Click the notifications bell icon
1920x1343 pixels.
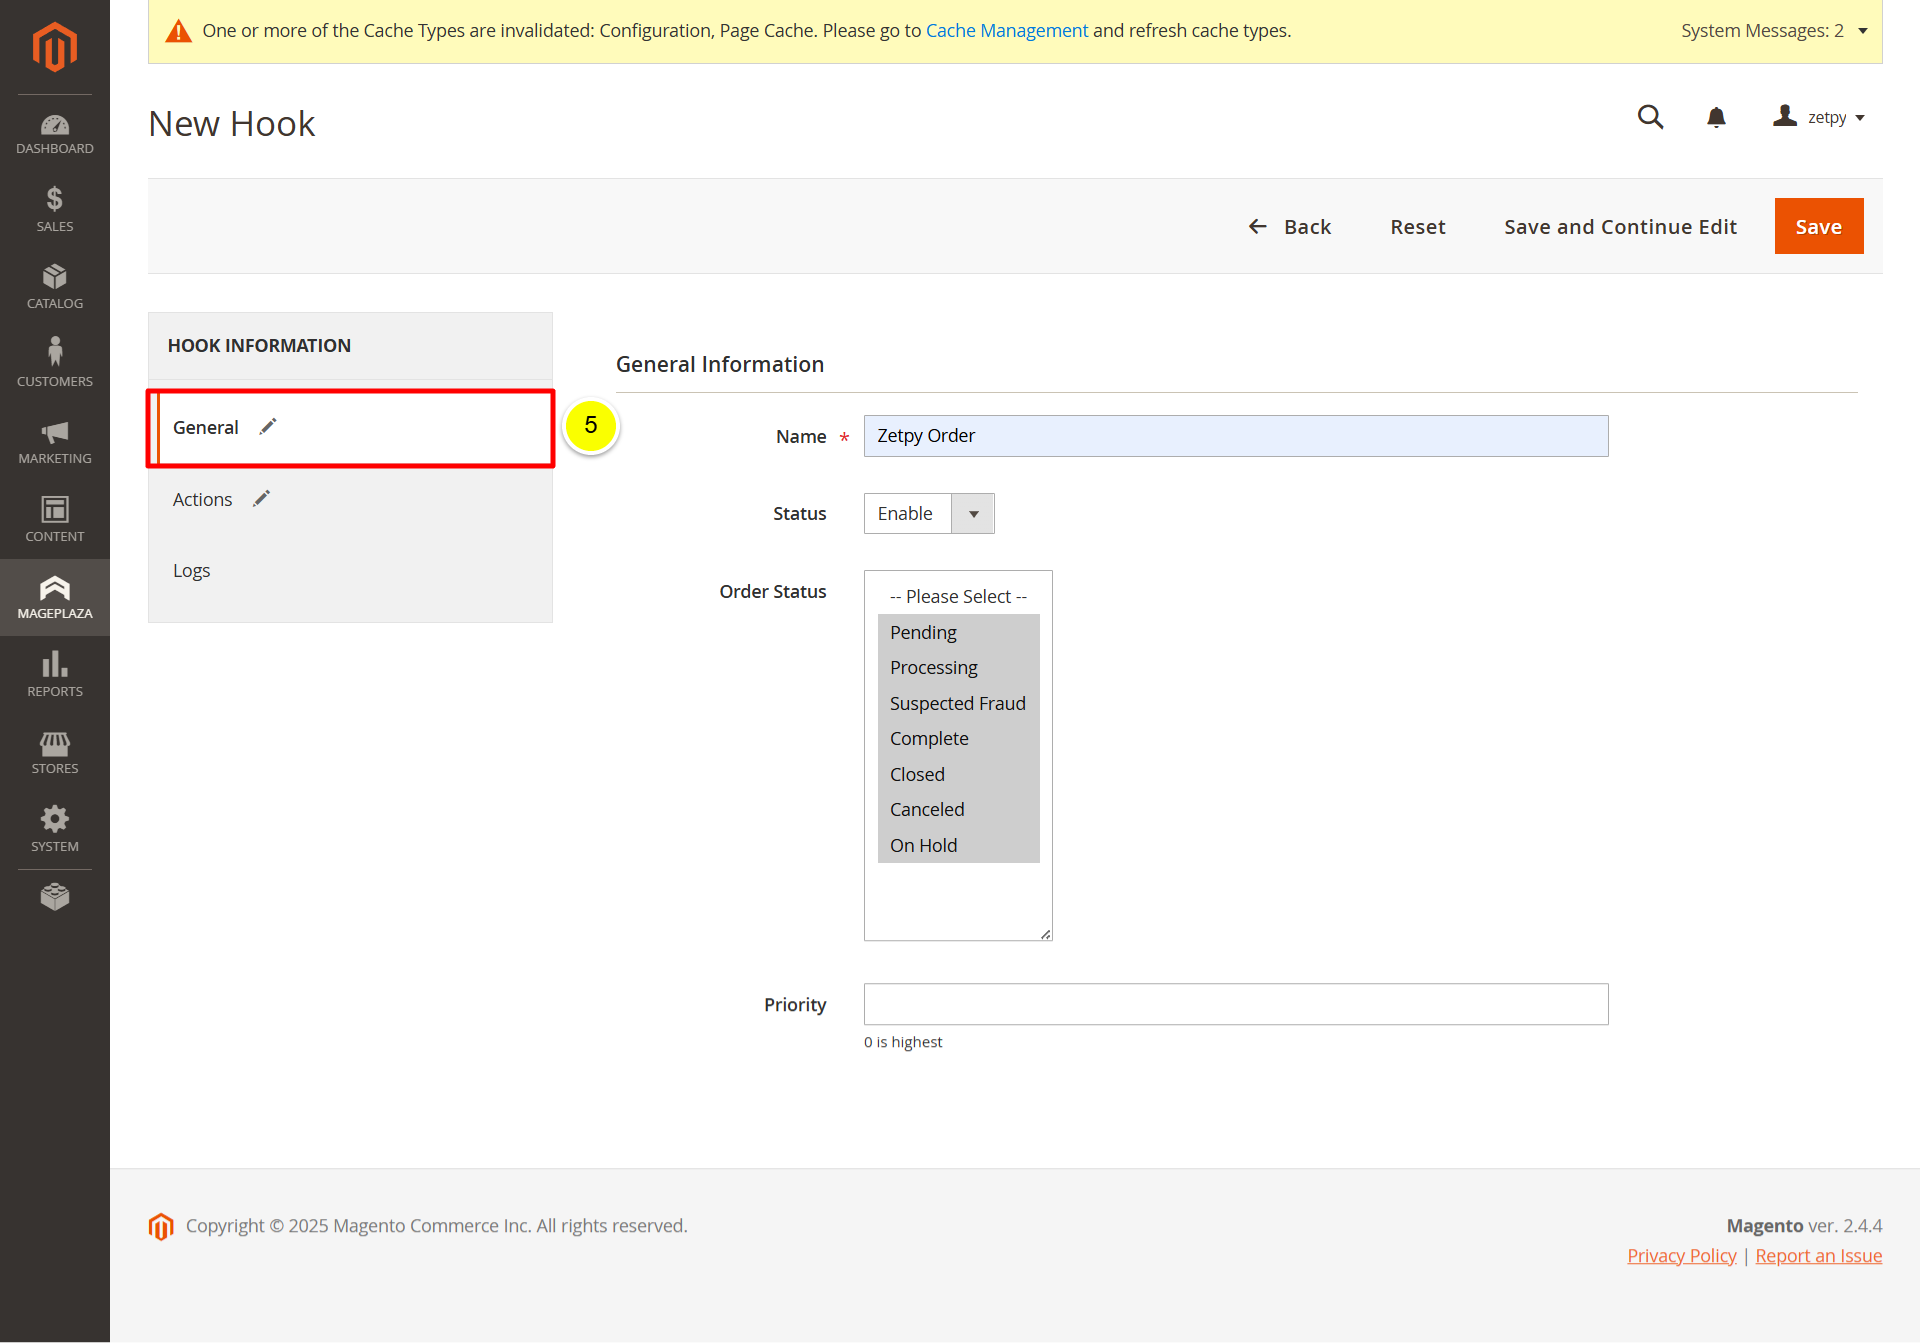pyautogui.click(x=1716, y=118)
